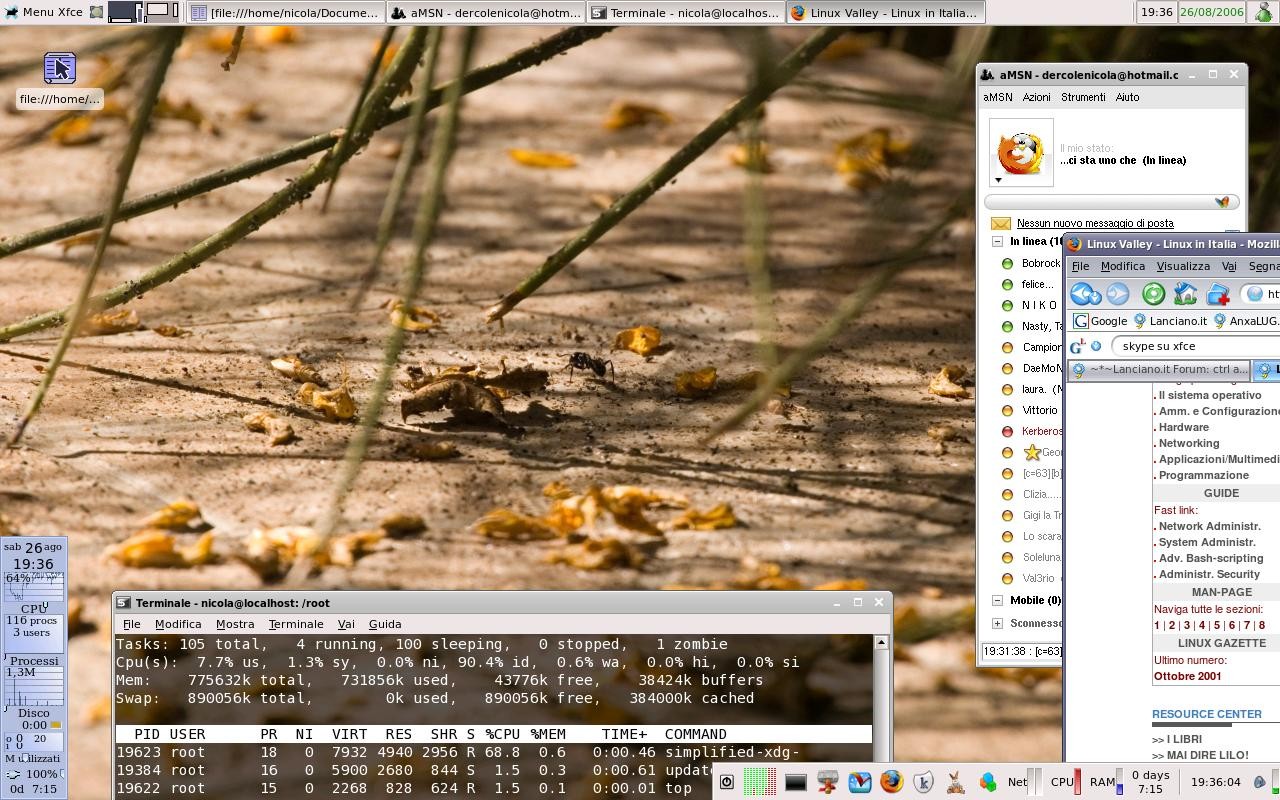Click the aMSN display picture avatar
The image size is (1280, 800).
1021,150
